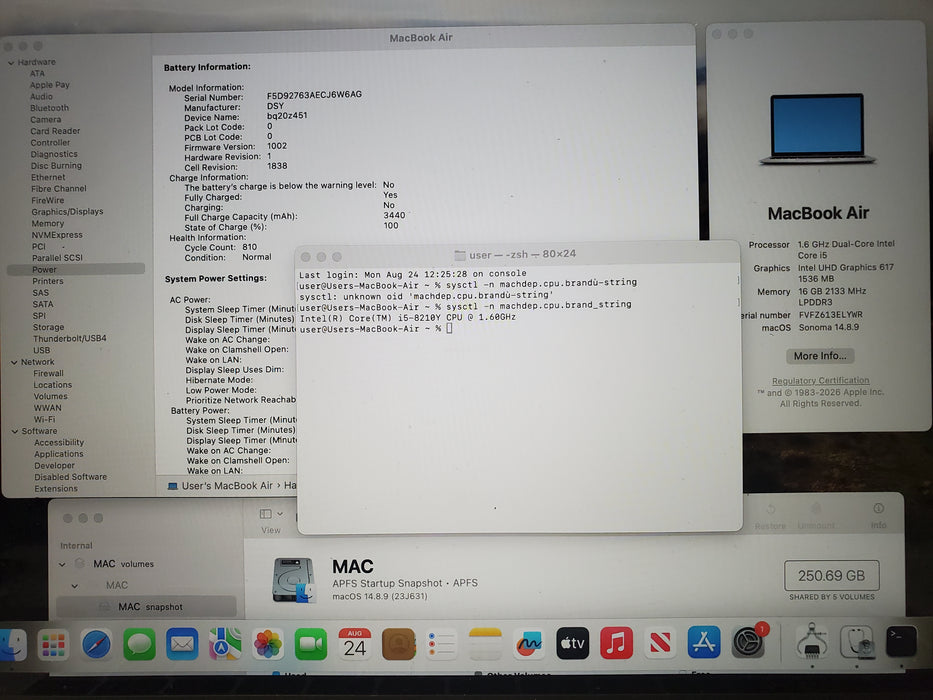The image size is (933, 700).
Task: Switch to Terminal via Dock icon
Action: pos(901,642)
